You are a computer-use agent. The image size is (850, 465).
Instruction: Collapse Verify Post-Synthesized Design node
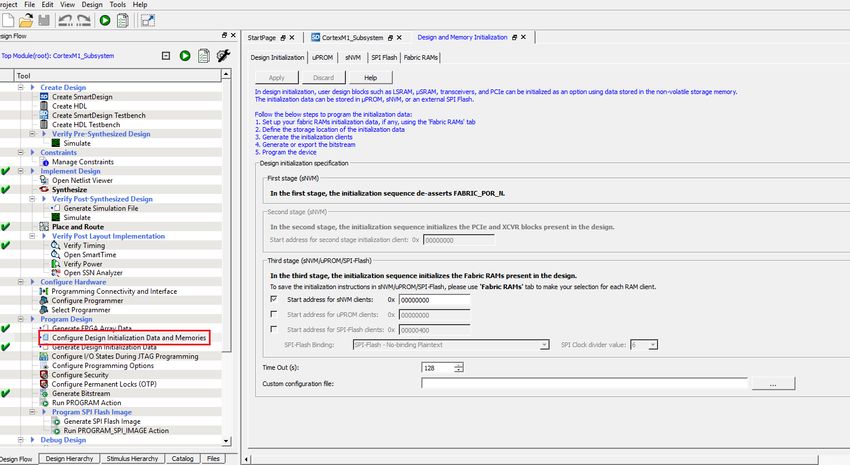pos(32,199)
